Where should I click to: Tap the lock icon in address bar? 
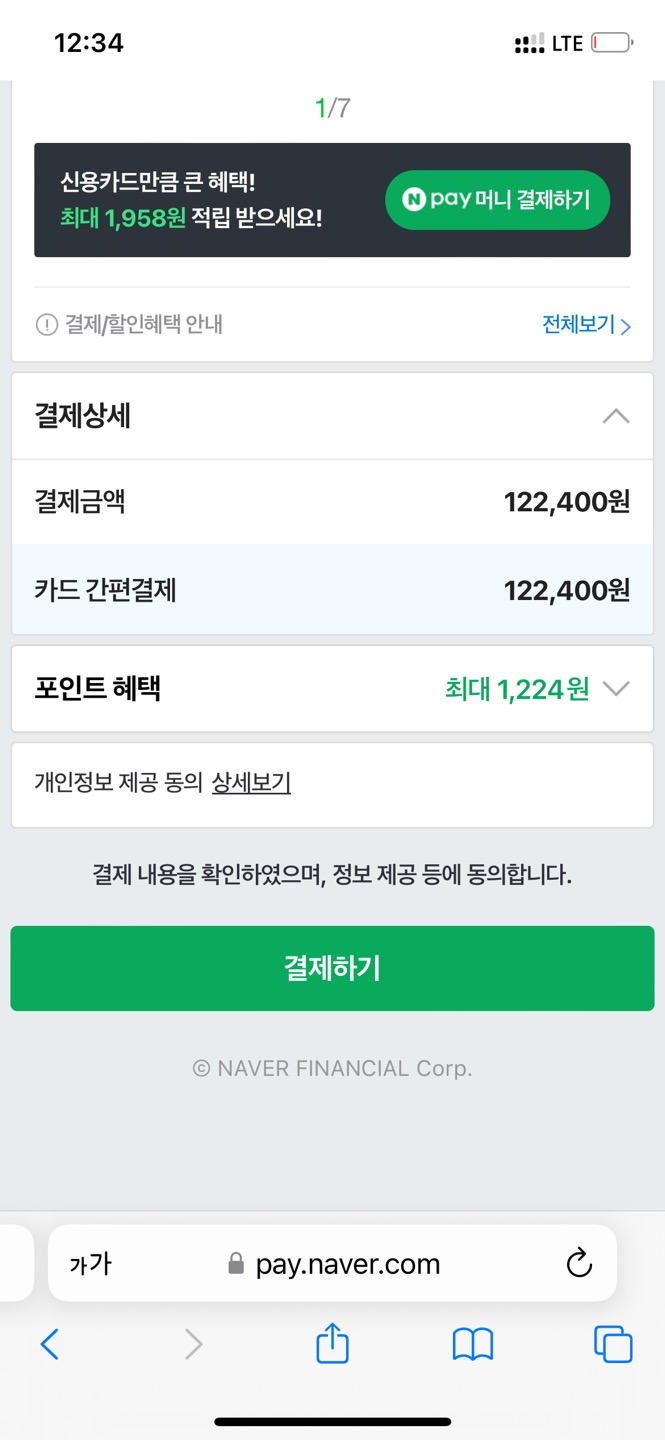[236, 1264]
